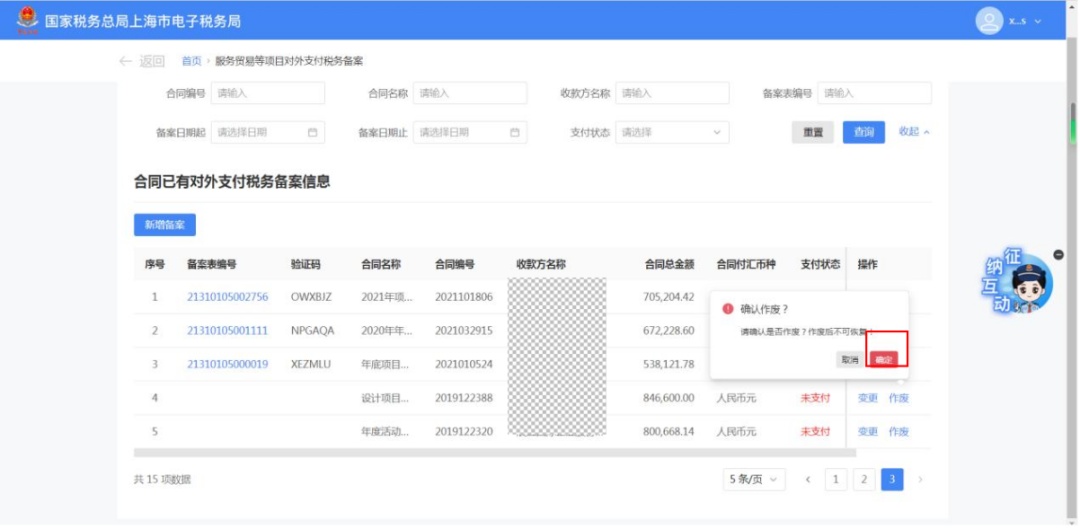1080x529 pixels.
Task: Click contract number 2021032915
Action: (x=464, y=331)
